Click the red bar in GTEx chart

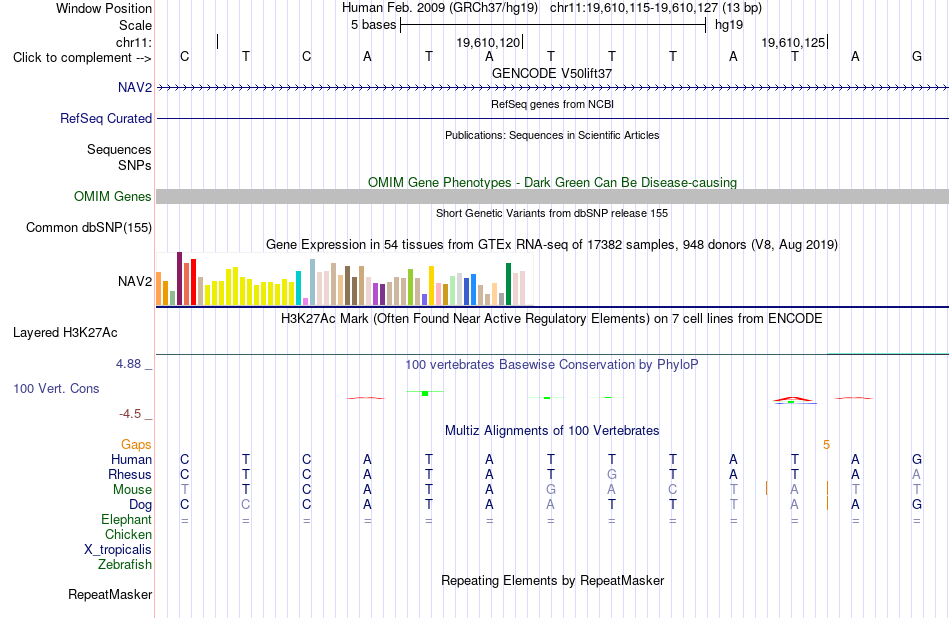193,282
